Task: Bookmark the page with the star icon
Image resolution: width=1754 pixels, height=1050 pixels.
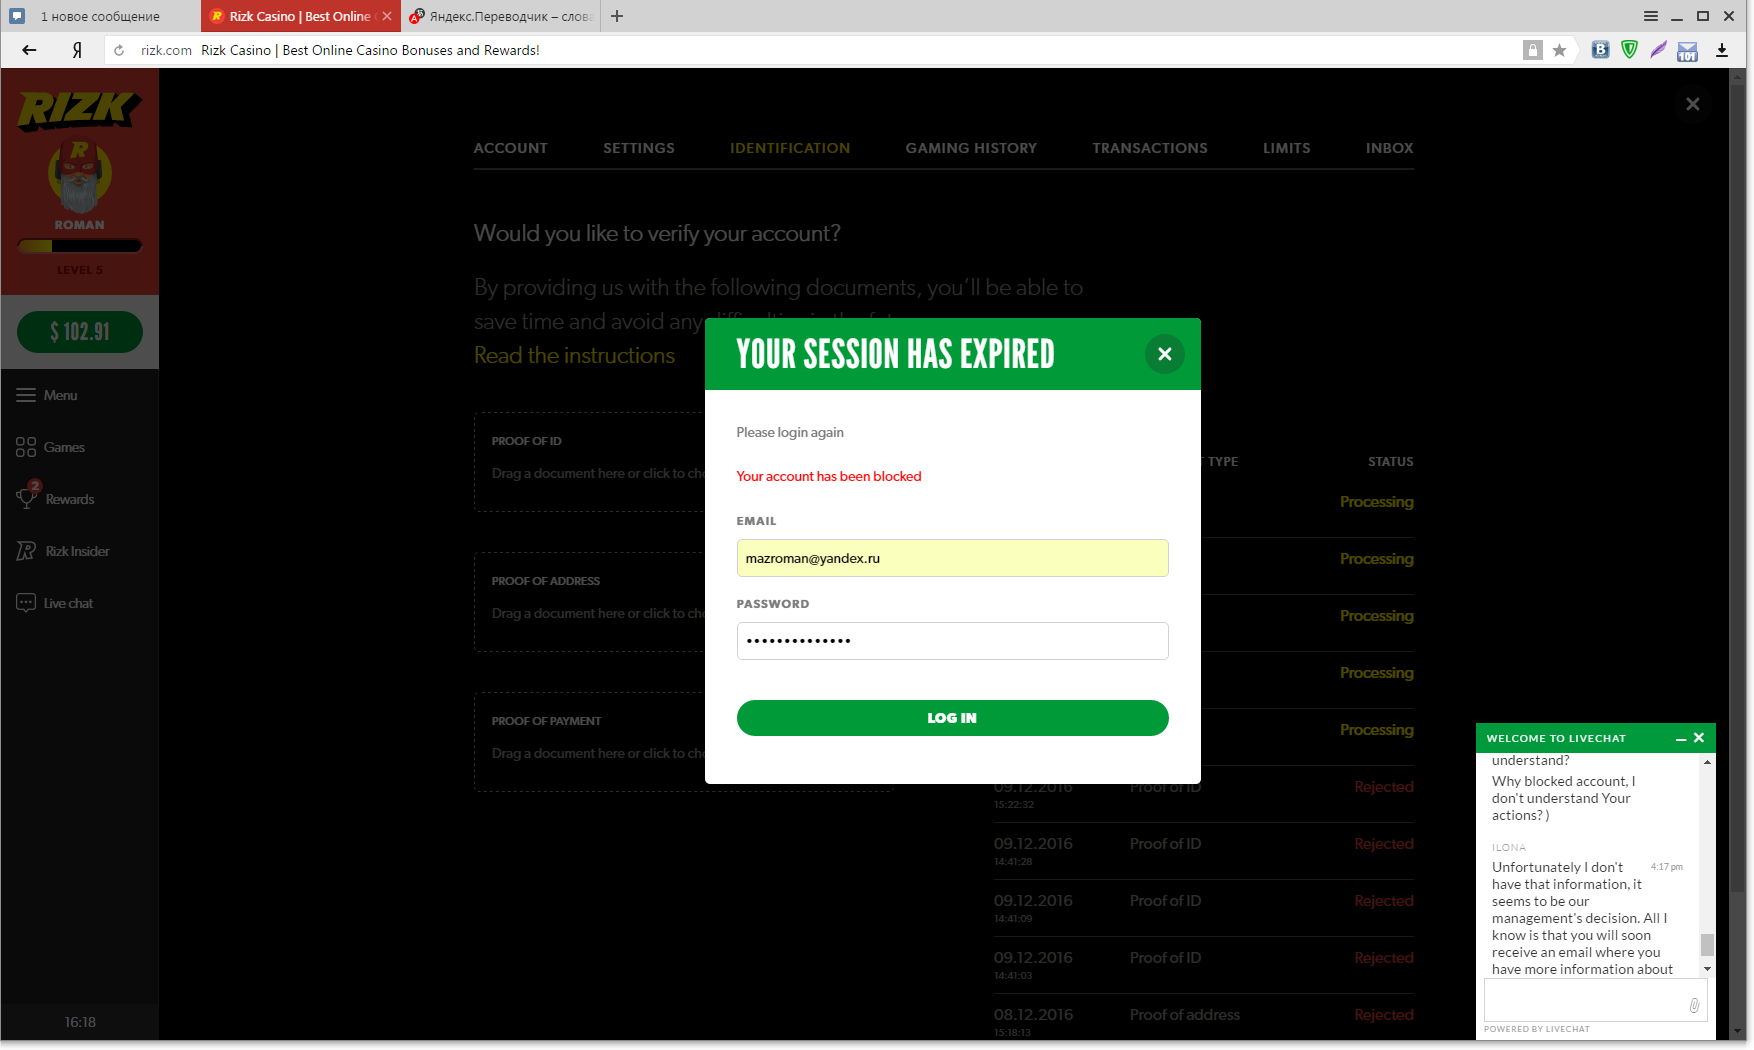Action: click(x=1559, y=50)
